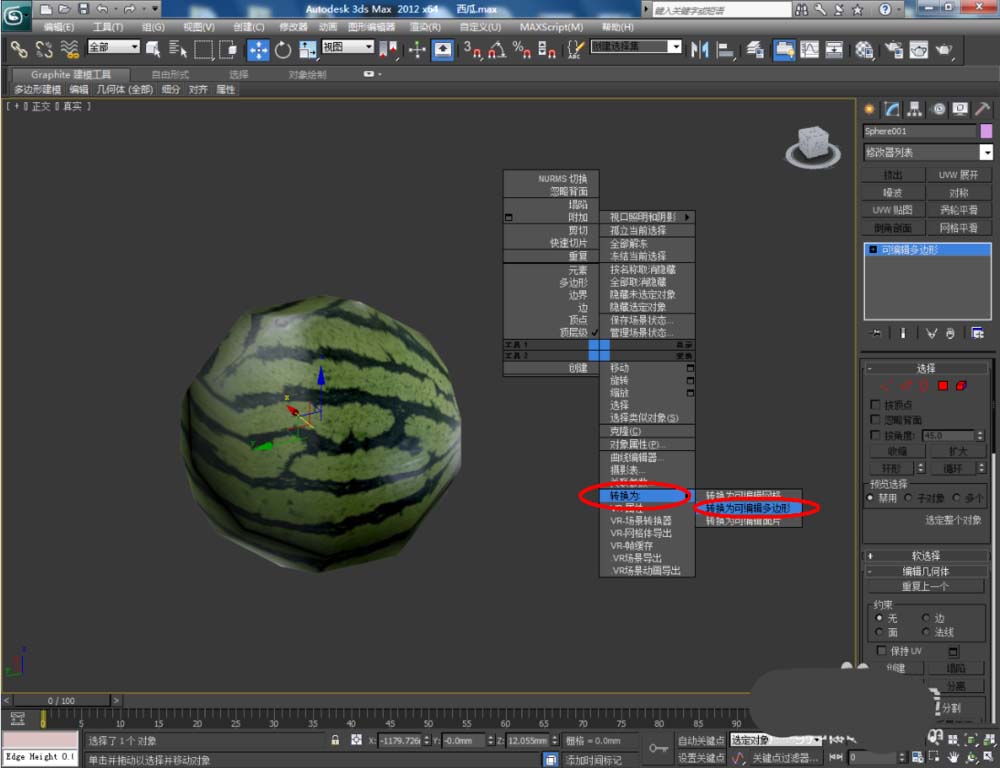
Task: Activate the Select and Move tool
Action: click(258, 50)
